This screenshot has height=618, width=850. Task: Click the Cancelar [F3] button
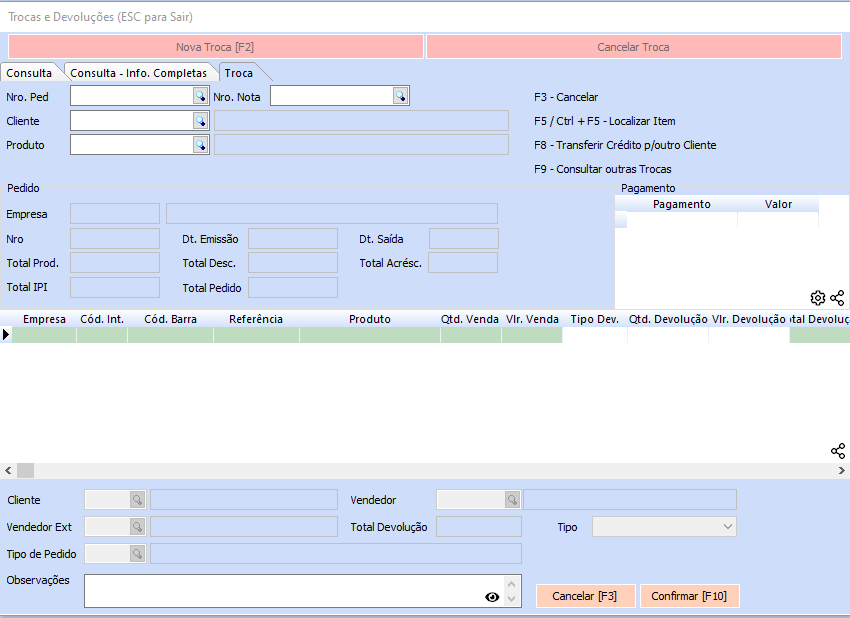585,596
